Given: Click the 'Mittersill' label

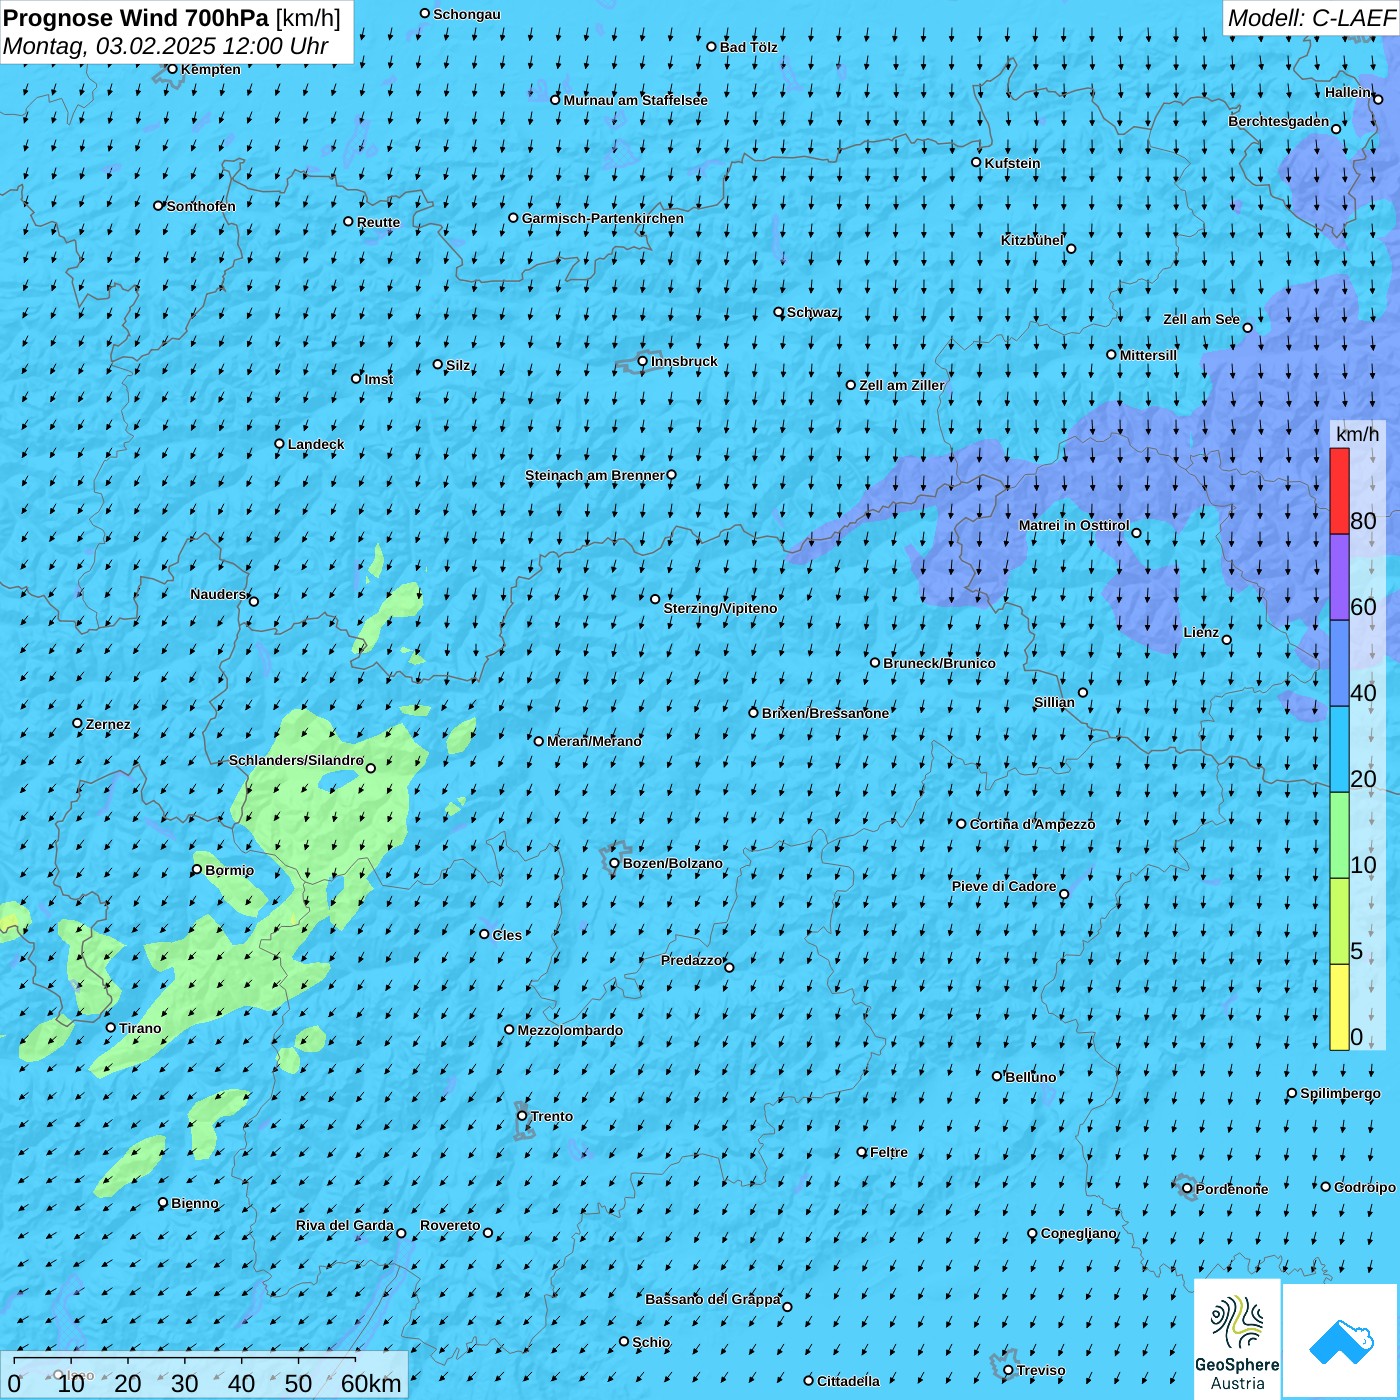Looking at the screenshot, I should click(1148, 355).
